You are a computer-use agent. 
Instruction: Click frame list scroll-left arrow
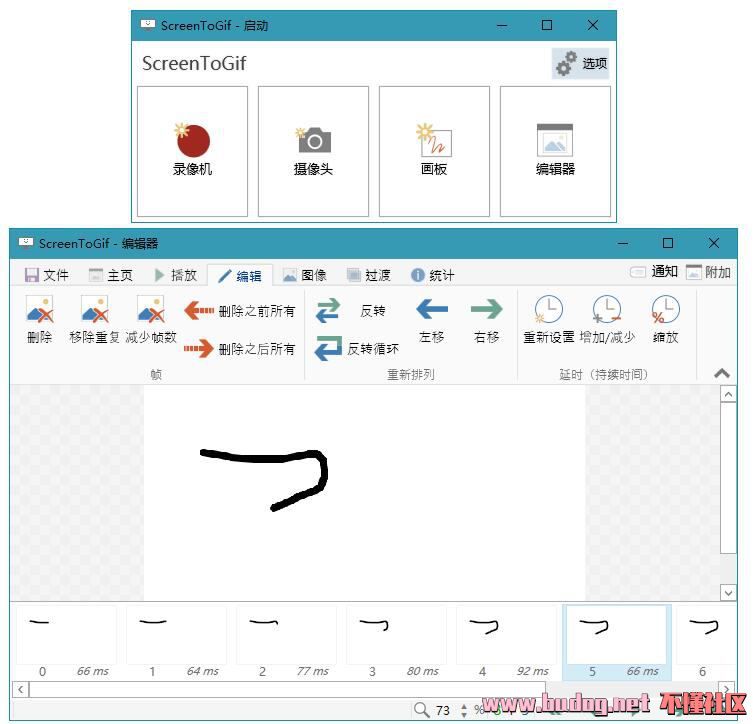point(20,689)
